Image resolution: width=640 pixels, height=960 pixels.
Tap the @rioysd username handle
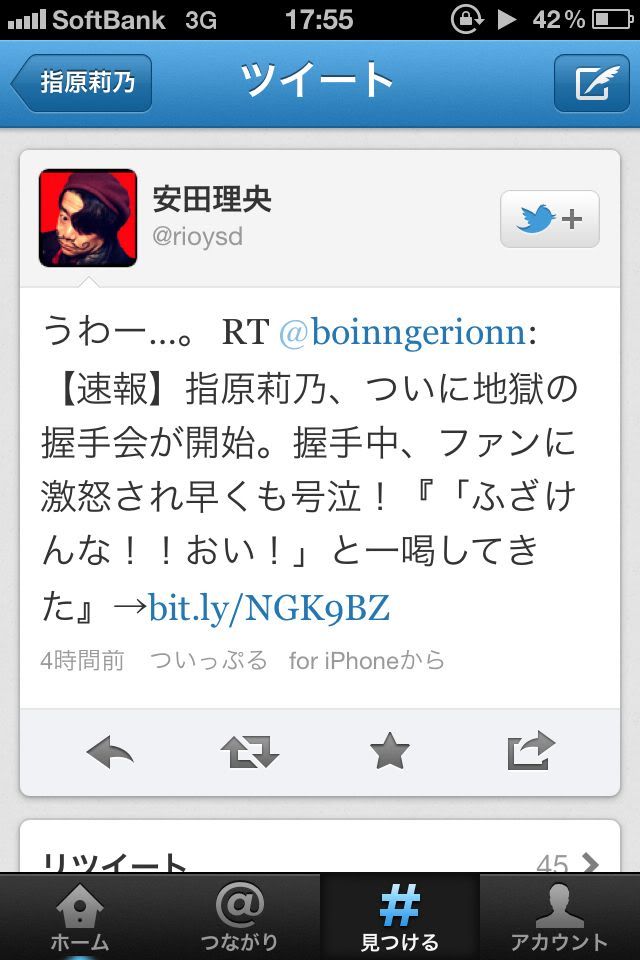point(197,236)
